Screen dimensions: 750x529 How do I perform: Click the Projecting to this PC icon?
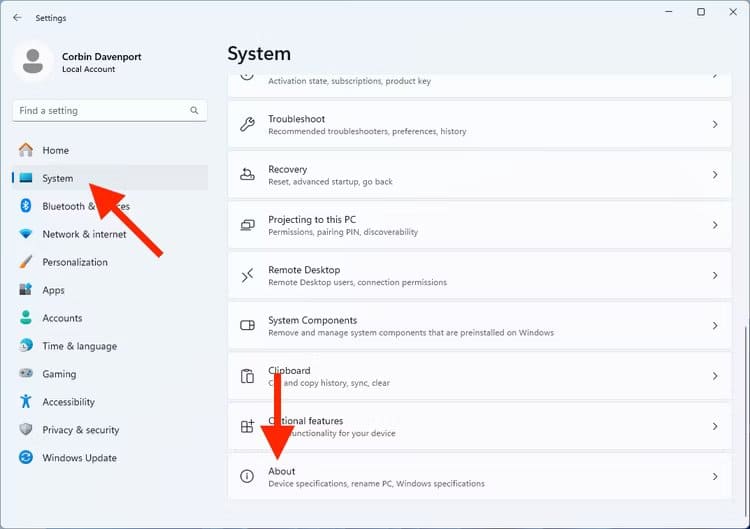[247, 225]
